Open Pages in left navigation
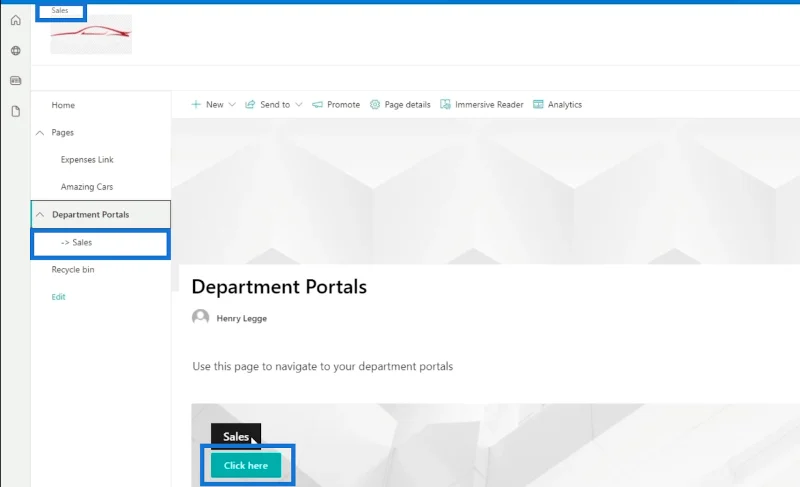 pos(63,133)
